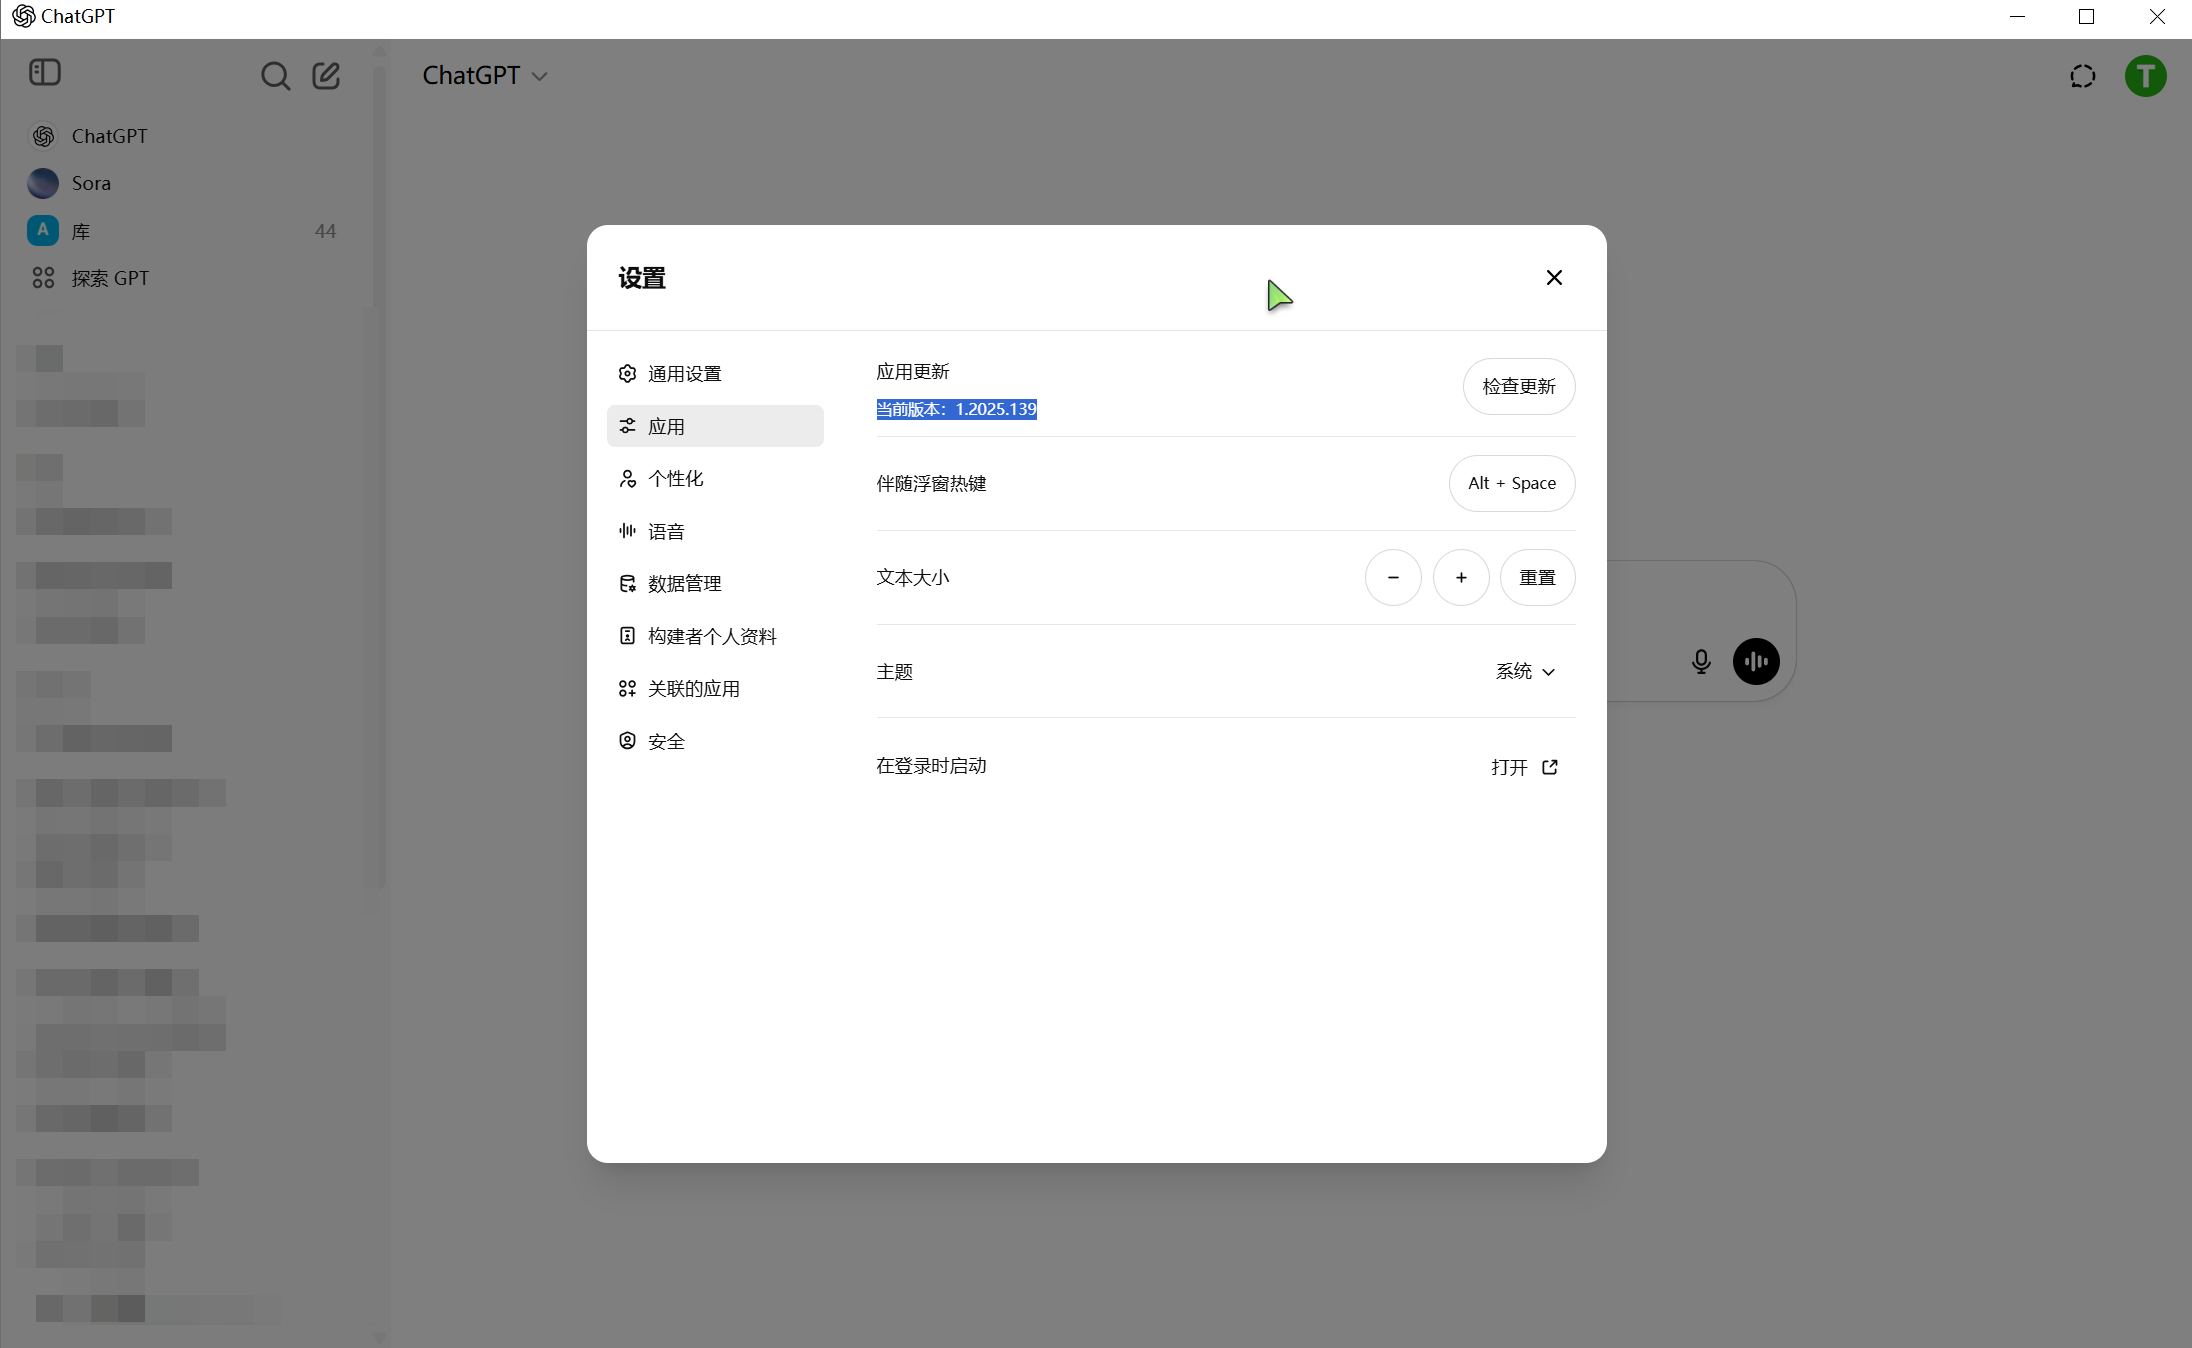Click the 伴随浮窗热键 label
This screenshot has width=2192, height=1348.
tap(931, 484)
